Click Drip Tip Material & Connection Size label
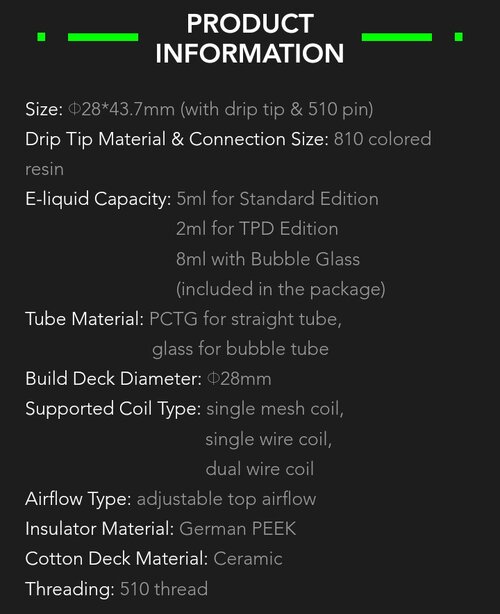The width and height of the screenshot is (500, 614). (177, 139)
